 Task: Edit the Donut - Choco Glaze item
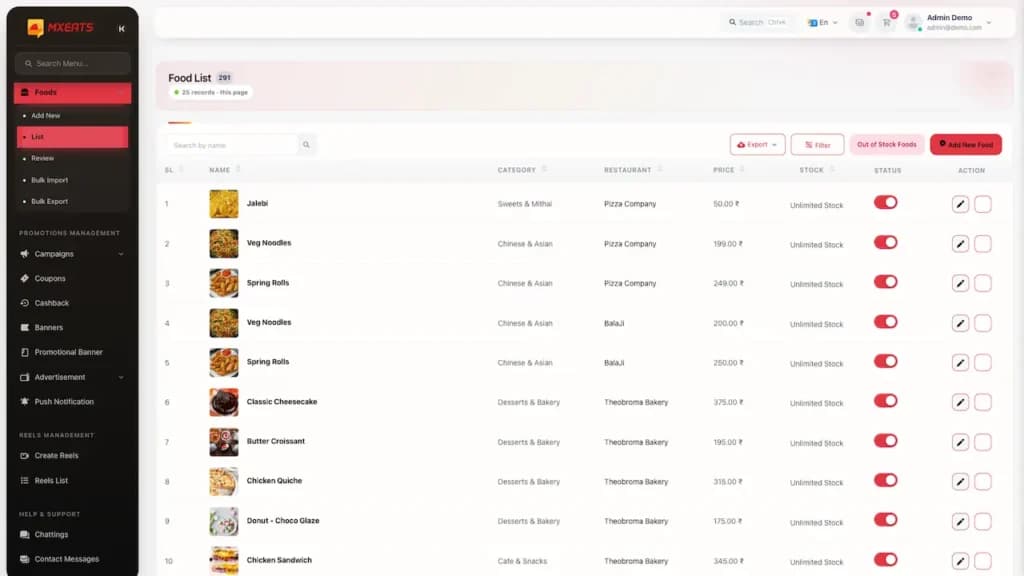pos(960,522)
